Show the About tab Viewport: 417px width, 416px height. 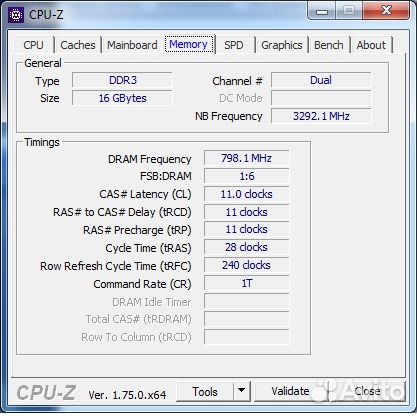point(371,45)
